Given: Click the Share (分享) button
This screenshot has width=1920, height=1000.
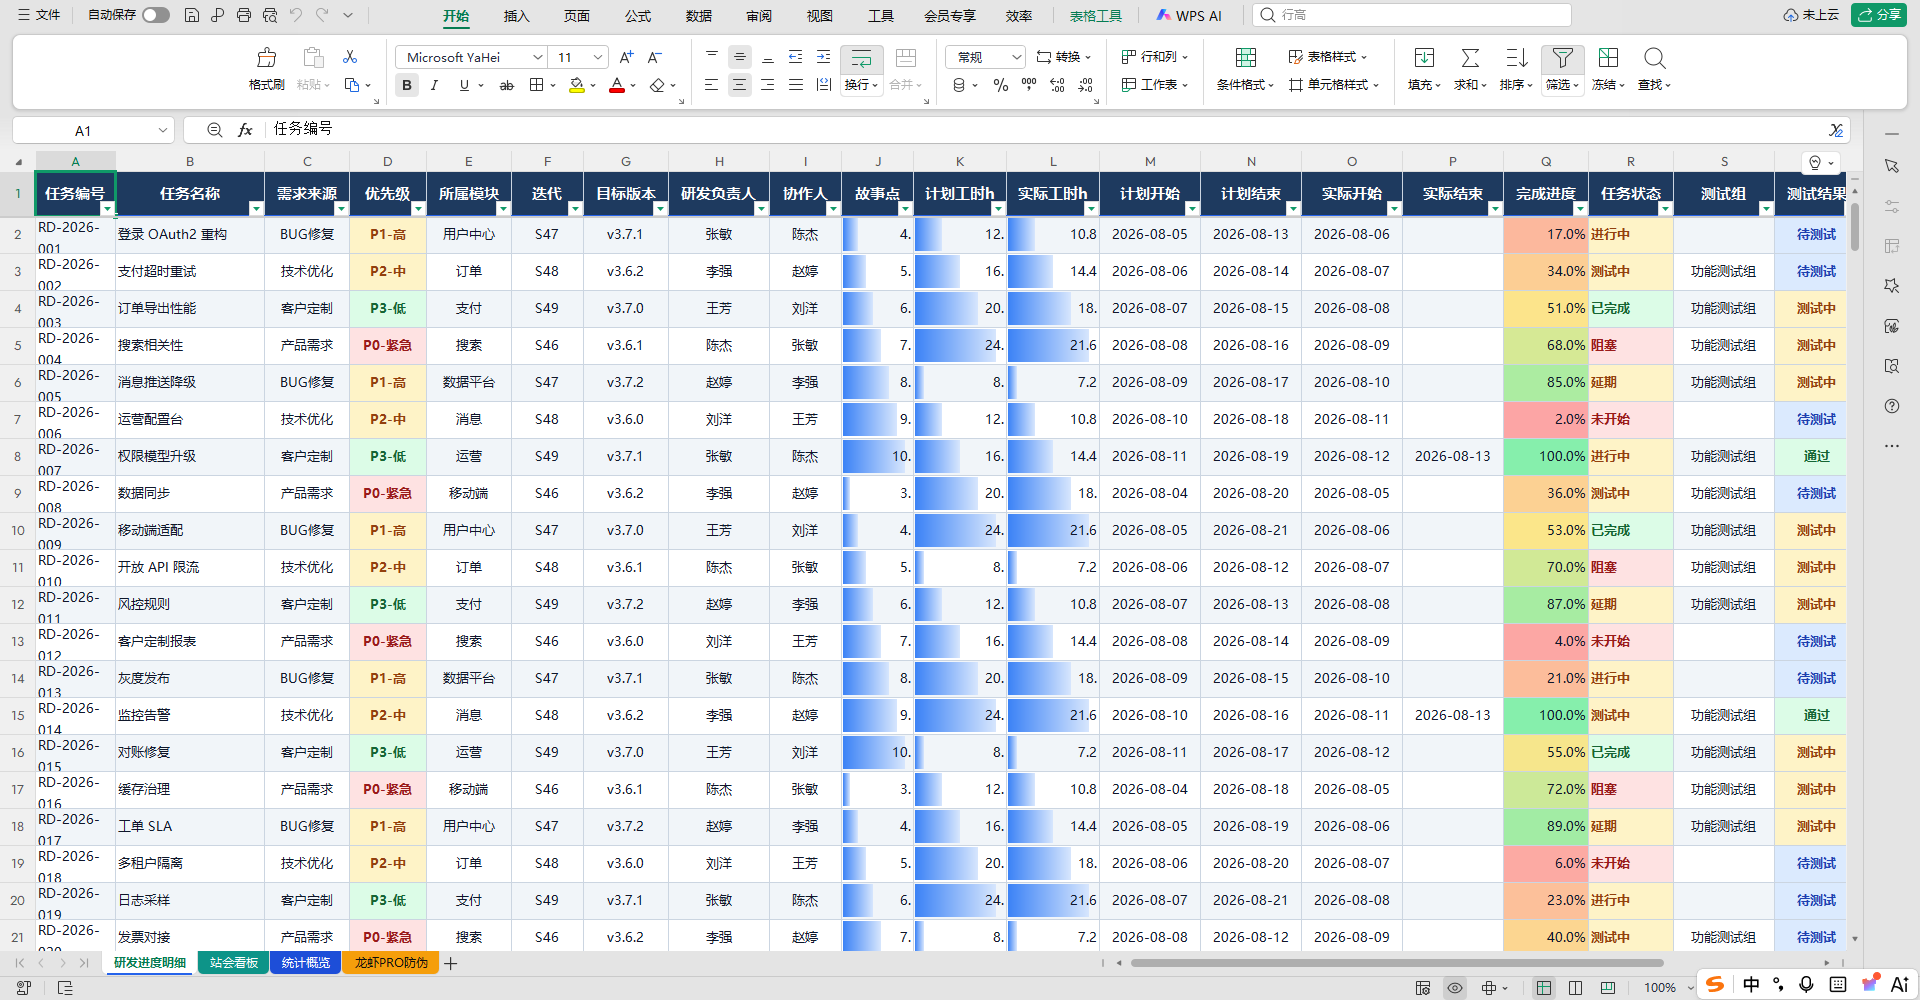Looking at the screenshot, I should coord(1879,15).
